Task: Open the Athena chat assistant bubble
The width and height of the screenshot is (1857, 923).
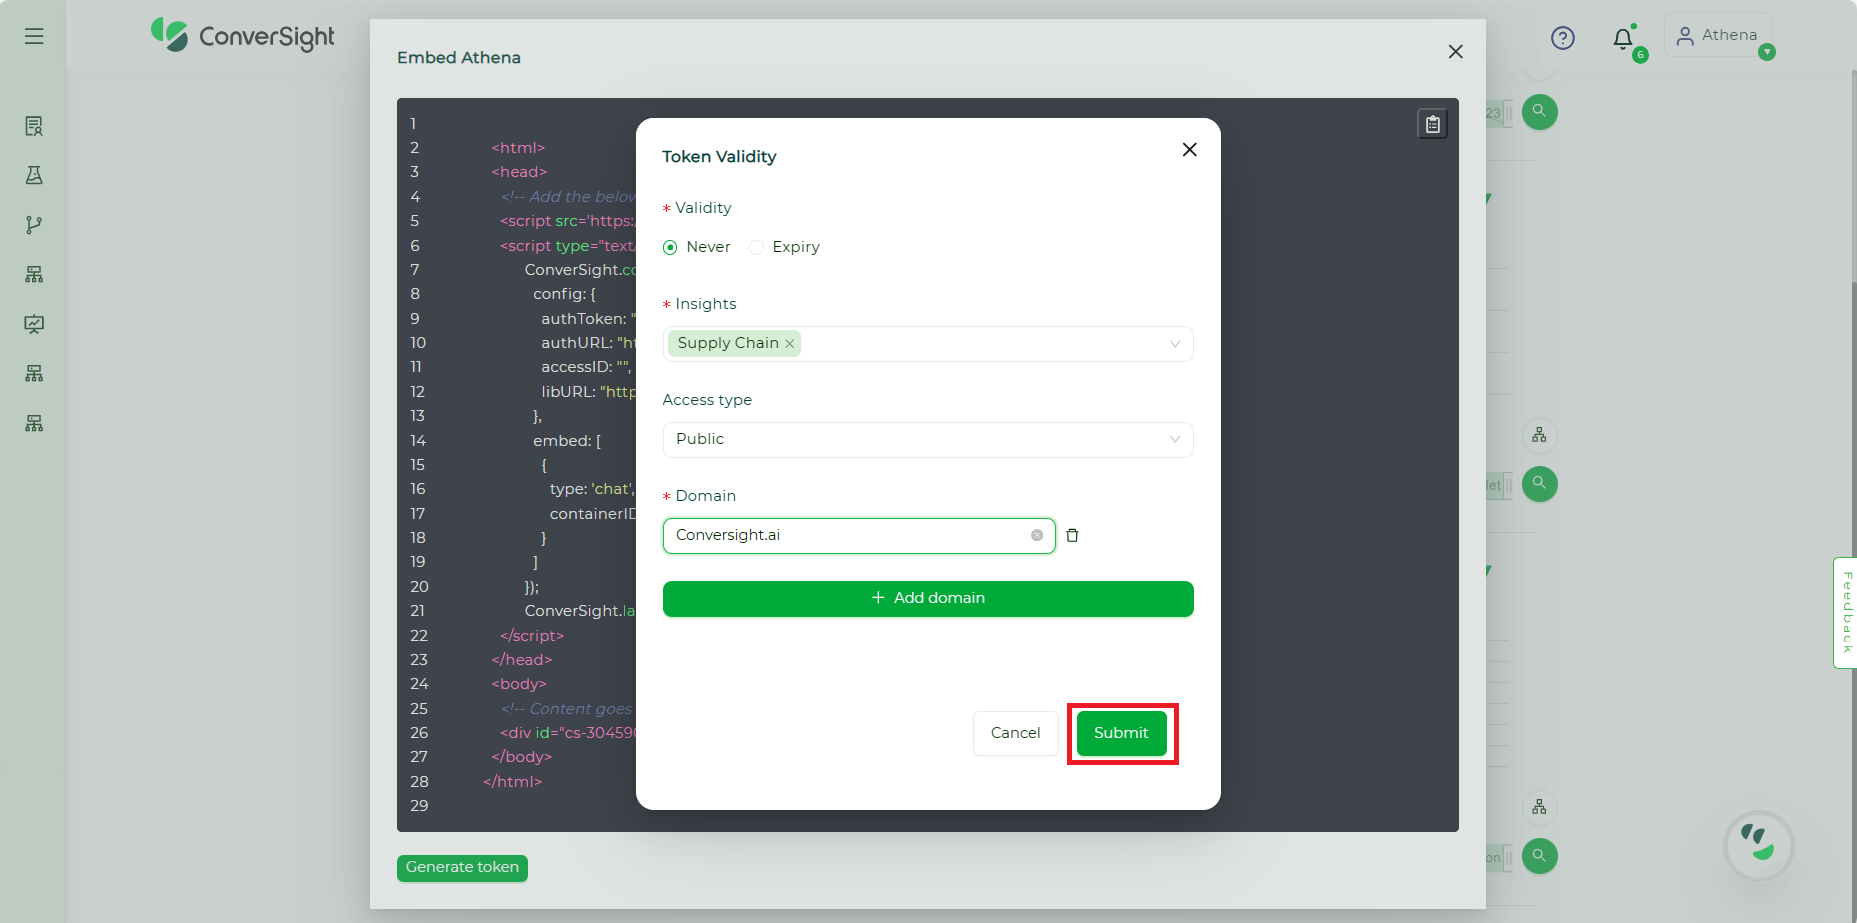Action: tap(1759, 845)
